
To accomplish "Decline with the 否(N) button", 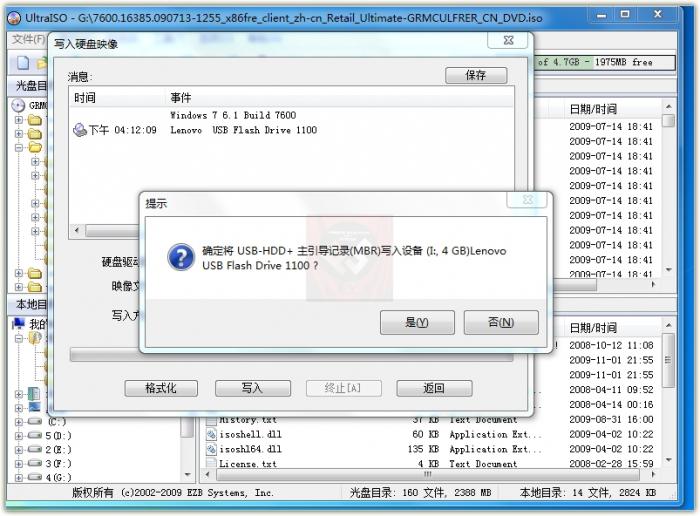I will [501, 322].
